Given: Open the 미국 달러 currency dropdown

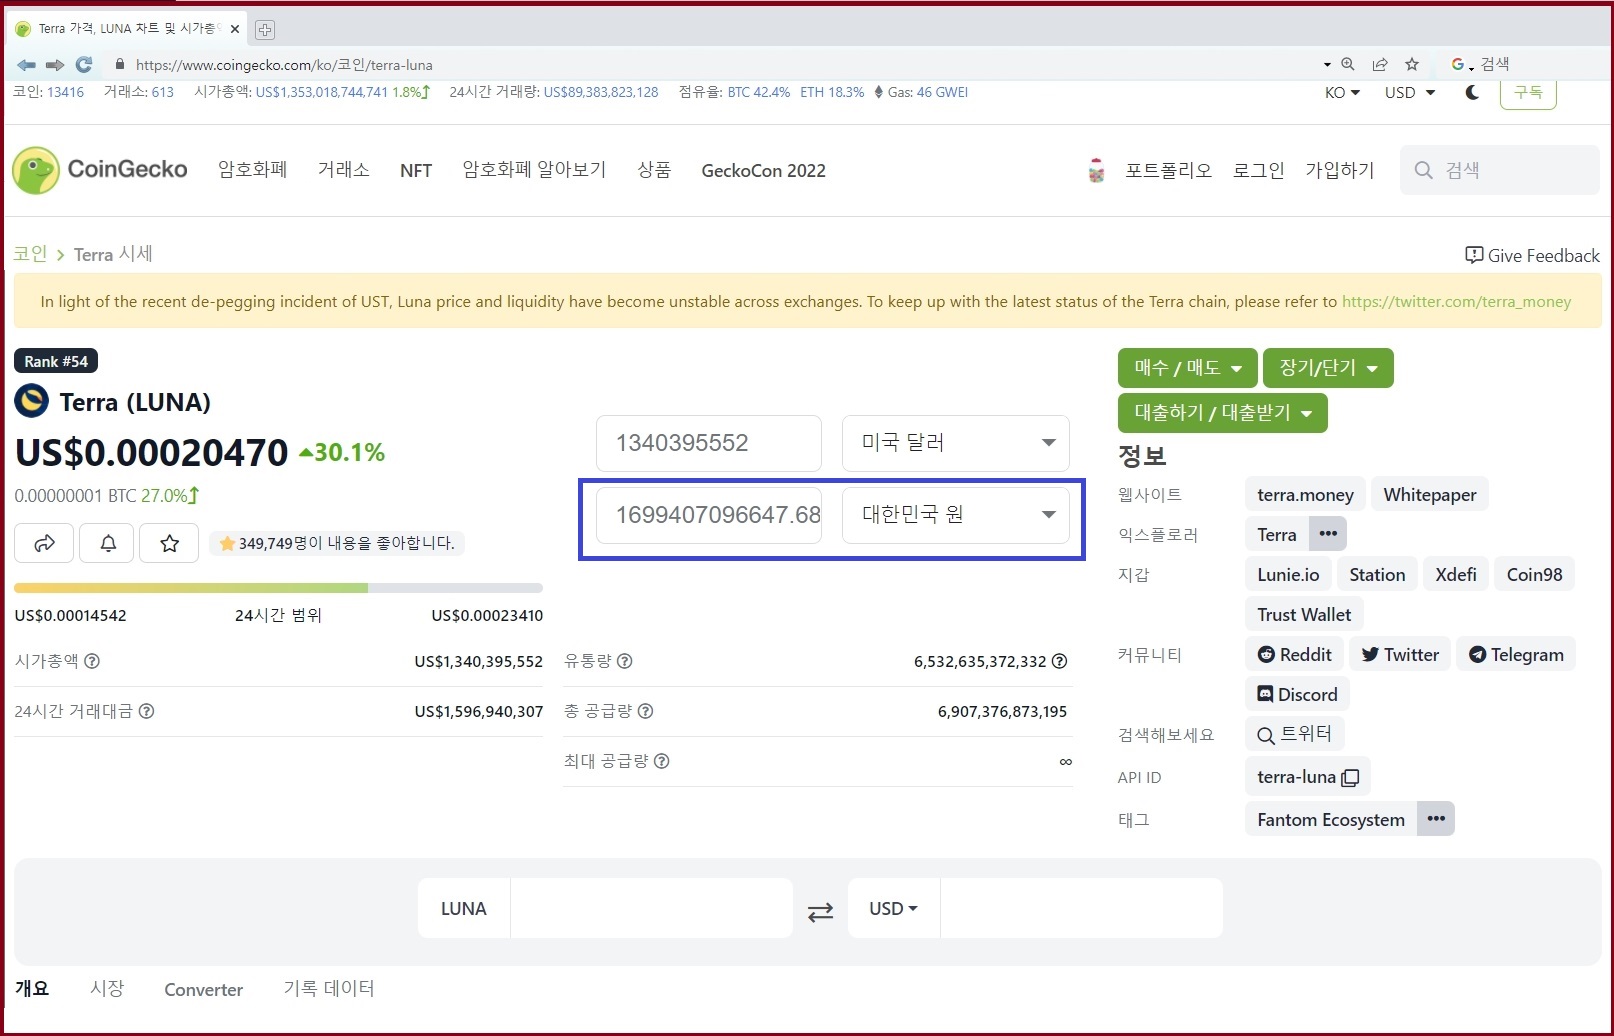Looking at the screenshot, I should pos(956,443).
